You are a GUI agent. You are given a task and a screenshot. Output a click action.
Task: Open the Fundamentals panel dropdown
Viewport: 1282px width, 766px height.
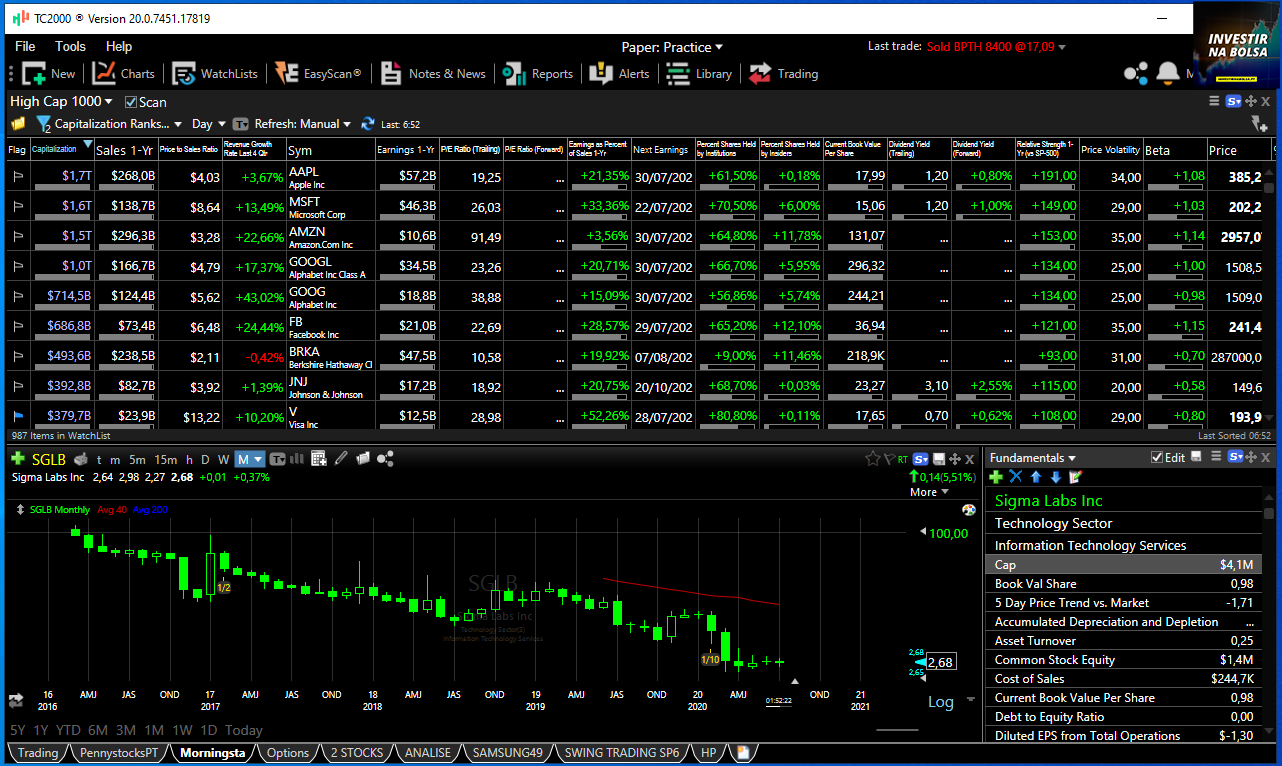pyautogui.click(x=1033, y=458)
